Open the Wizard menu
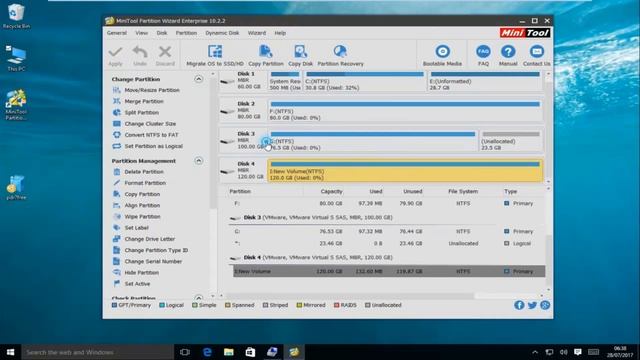This screenshot has height=360, width=640. click(x=257, y=33)
